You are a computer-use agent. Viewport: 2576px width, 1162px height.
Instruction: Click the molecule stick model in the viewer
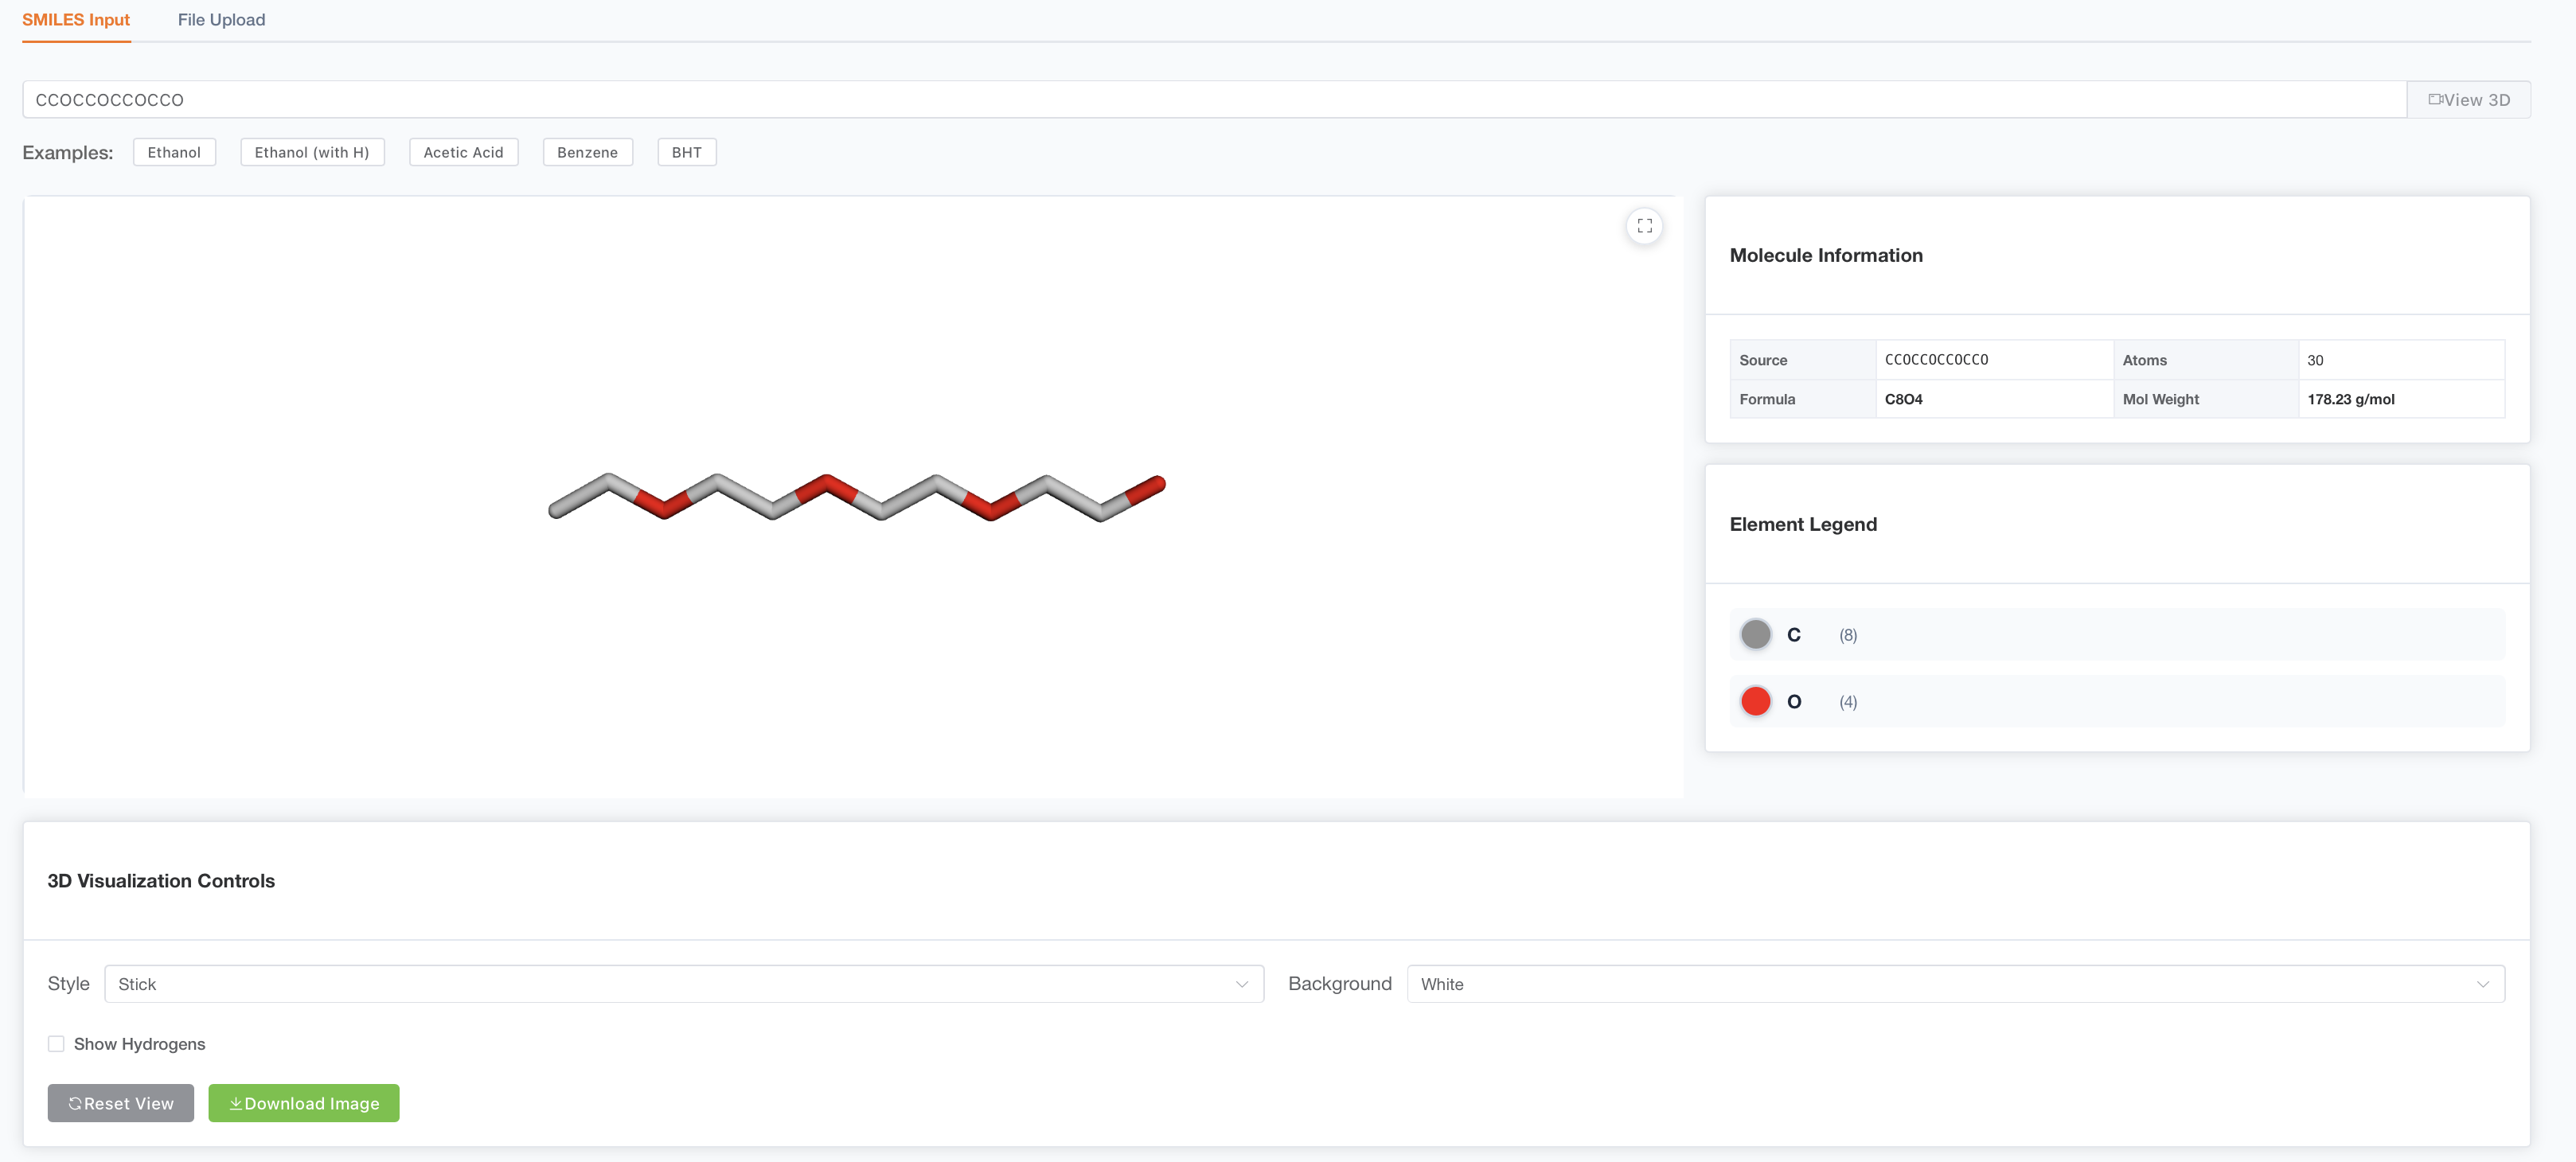(x=857, y=497)
